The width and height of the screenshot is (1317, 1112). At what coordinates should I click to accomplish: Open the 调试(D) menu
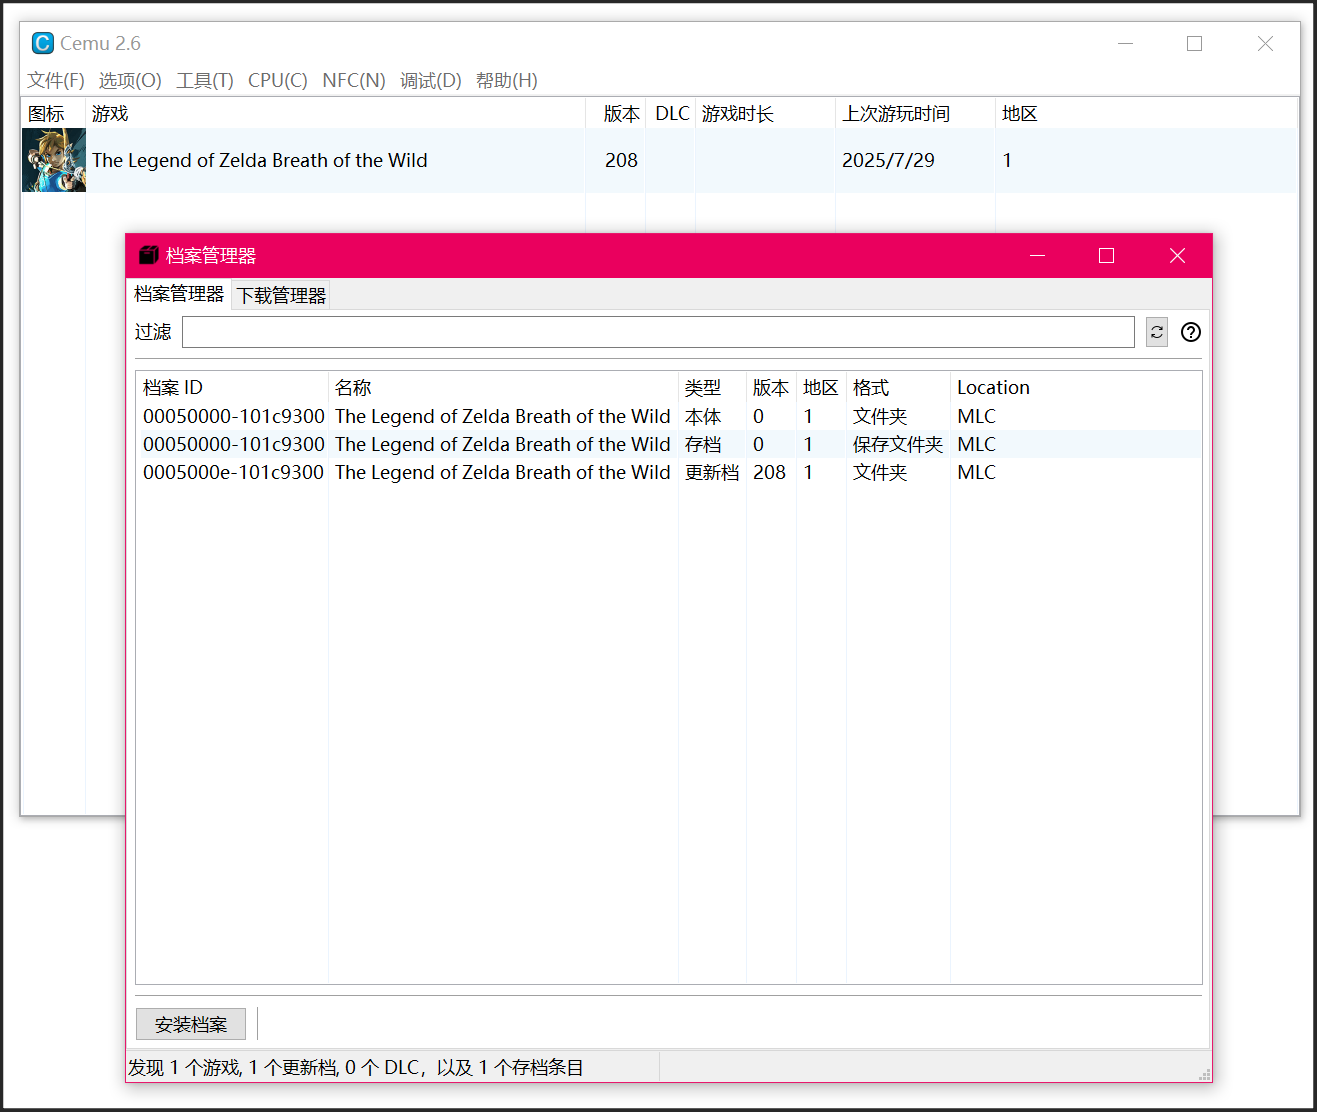coord(430,80)
